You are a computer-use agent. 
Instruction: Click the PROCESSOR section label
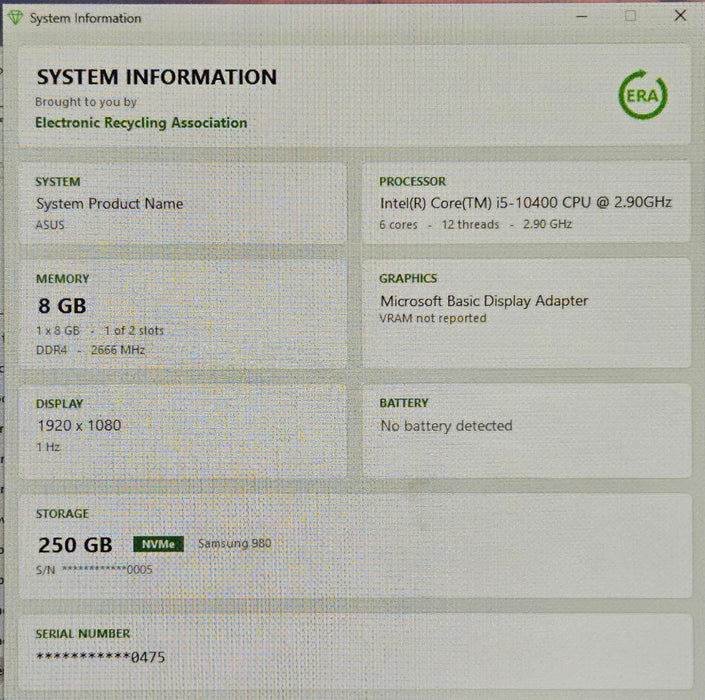[412, 181]
